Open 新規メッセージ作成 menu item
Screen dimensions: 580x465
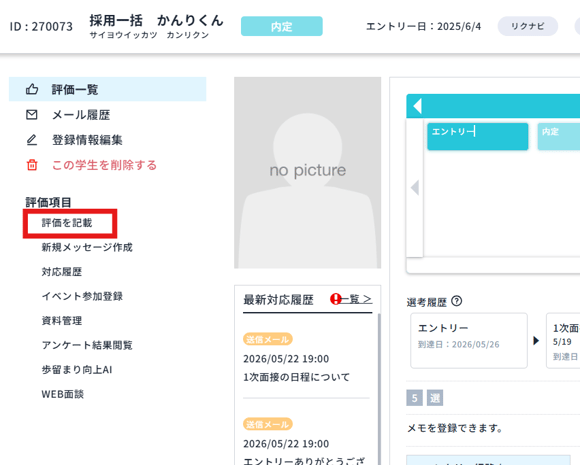(x=87, y=247)
